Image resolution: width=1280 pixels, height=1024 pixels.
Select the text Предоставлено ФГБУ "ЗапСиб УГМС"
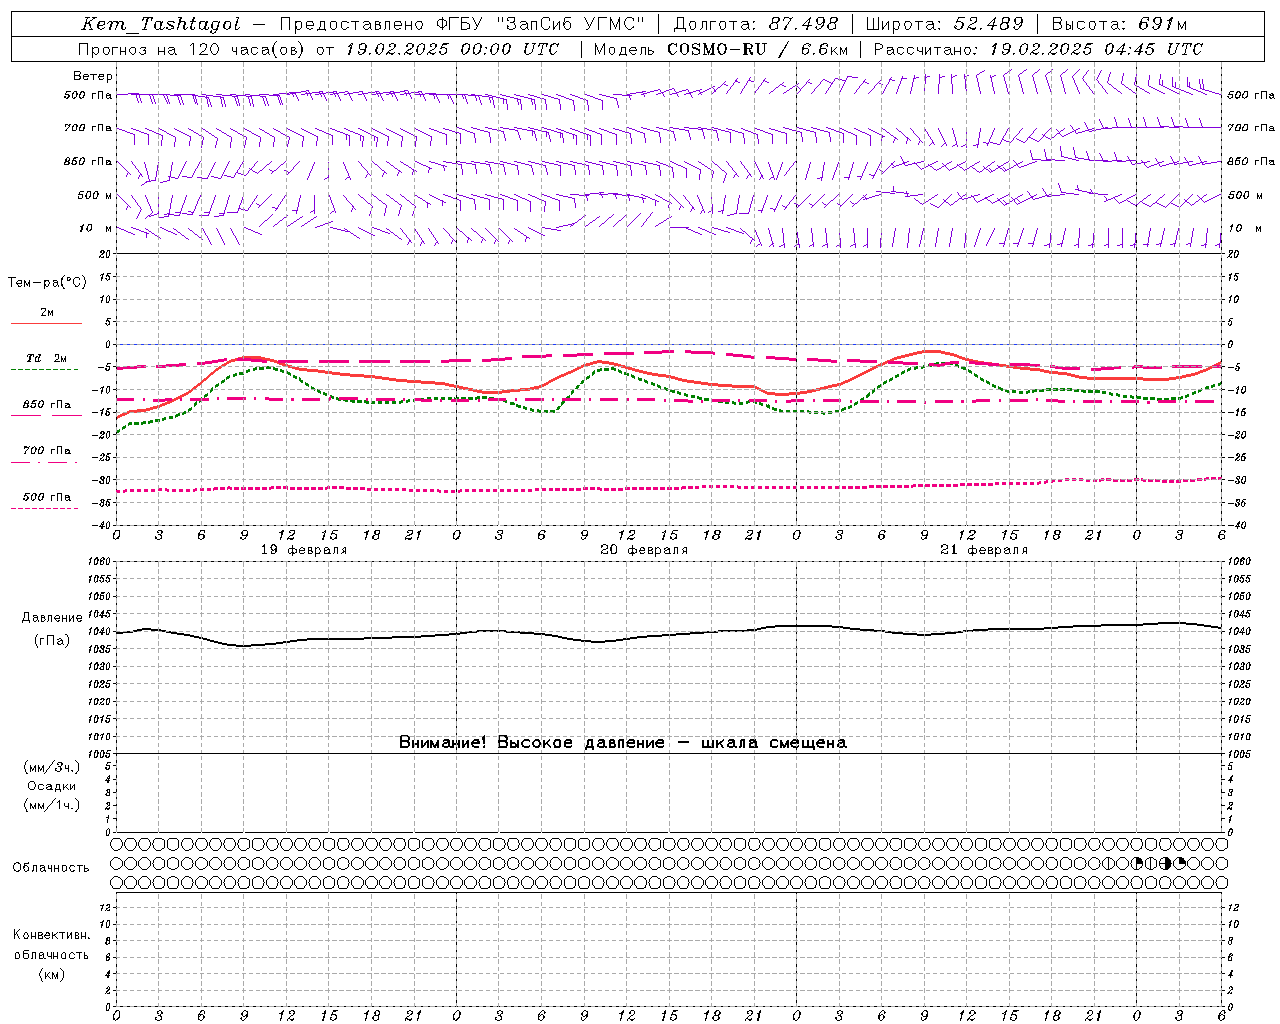point(462,24)
